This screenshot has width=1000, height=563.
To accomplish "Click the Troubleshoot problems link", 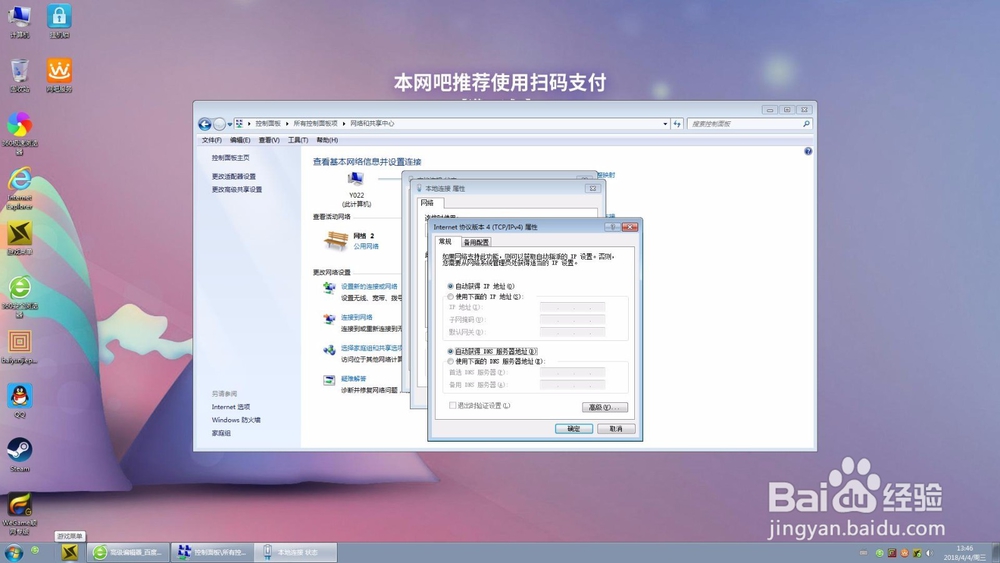I will pyautogui.click(x=353, y=379).
